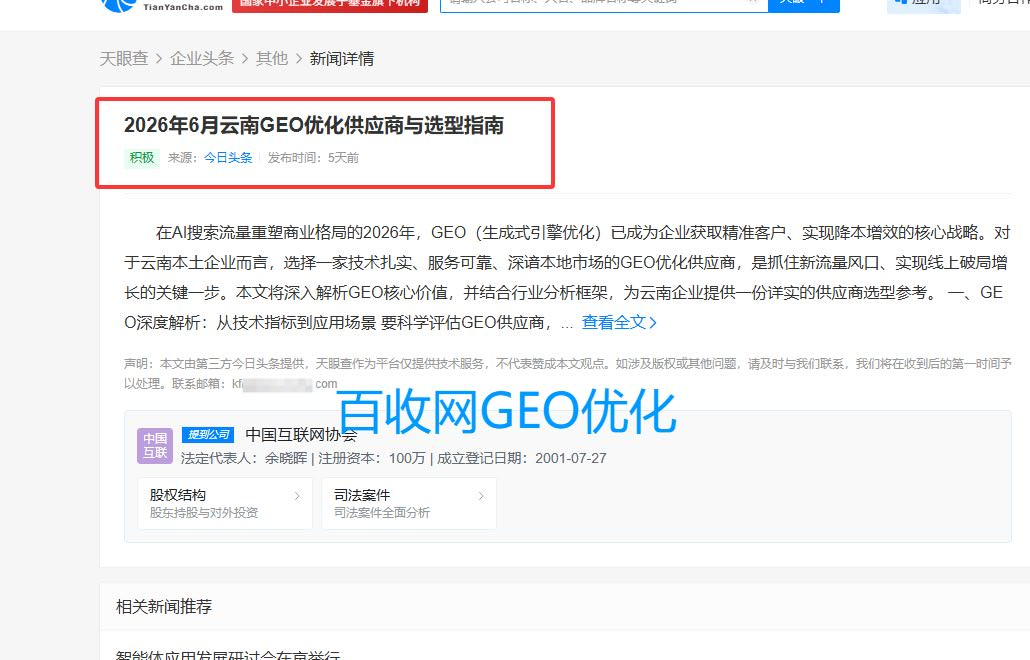This screenshot has height=660, width=1030.
Task: Open related news 智能体应用发展研讨会在京举行
Action: point(228,655)
